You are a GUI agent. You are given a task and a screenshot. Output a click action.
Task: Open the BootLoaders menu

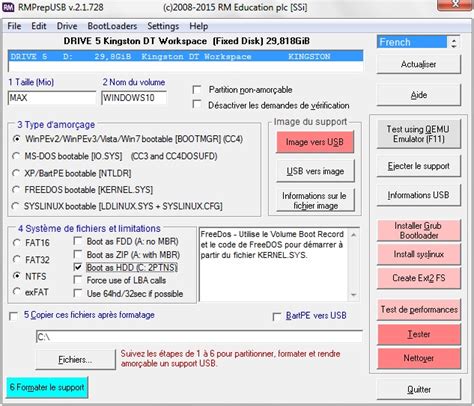(112, 26)
